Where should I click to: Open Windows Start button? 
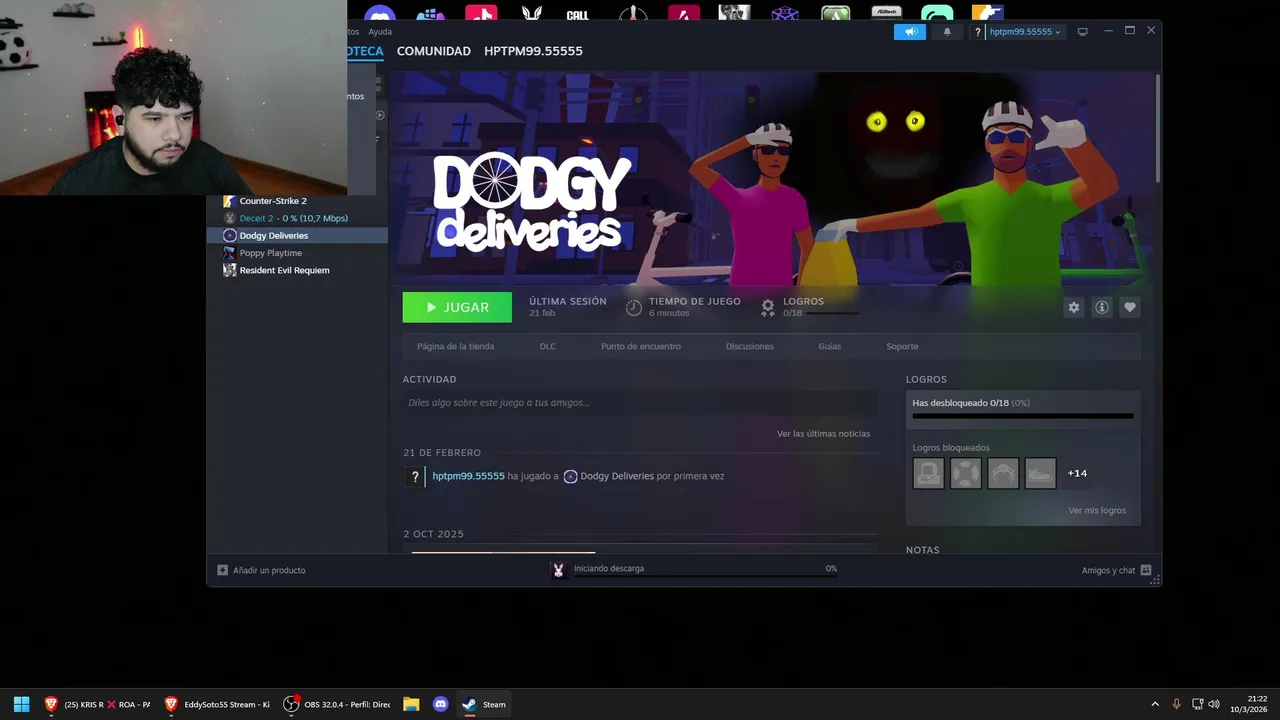[21, 704]
